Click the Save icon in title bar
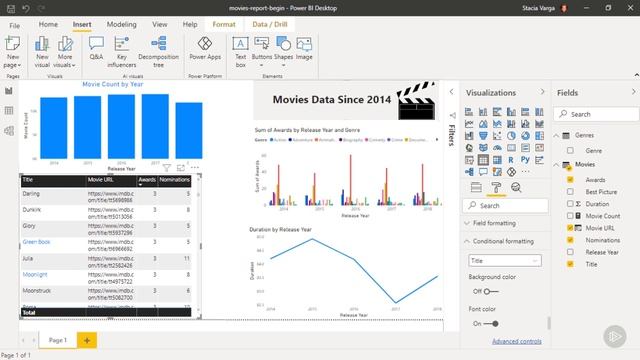The width and height of the screenshot is (640, 360). click(x=11, y=8)
